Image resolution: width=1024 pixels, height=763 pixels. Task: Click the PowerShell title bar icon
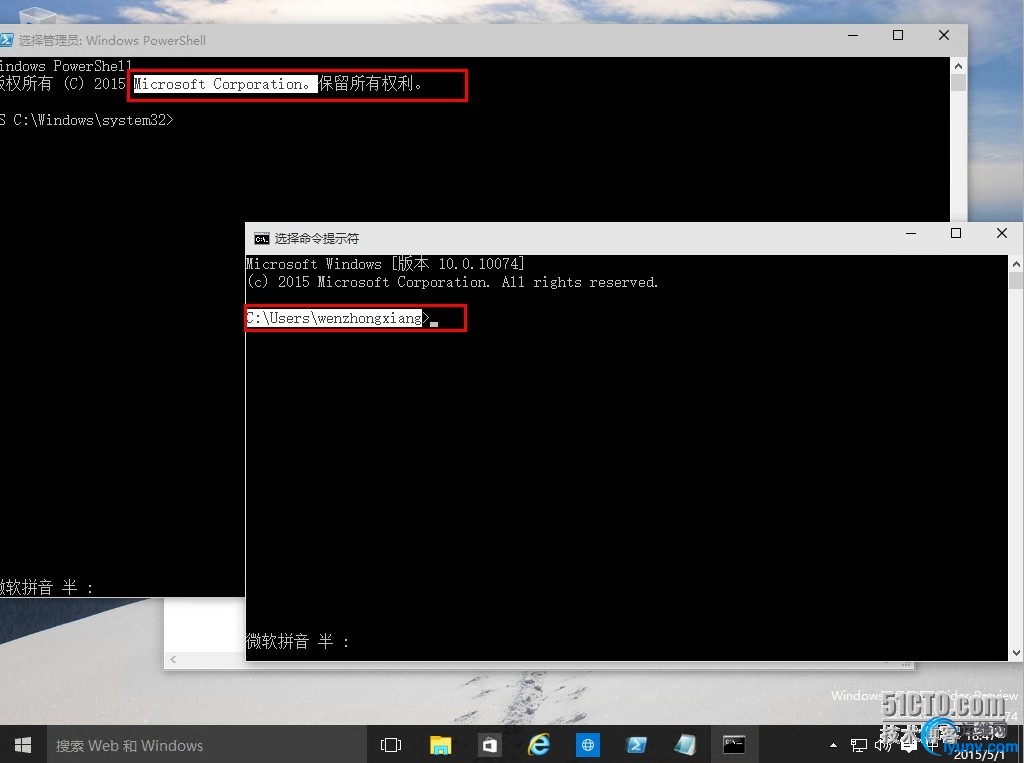(x=6, y=41)
